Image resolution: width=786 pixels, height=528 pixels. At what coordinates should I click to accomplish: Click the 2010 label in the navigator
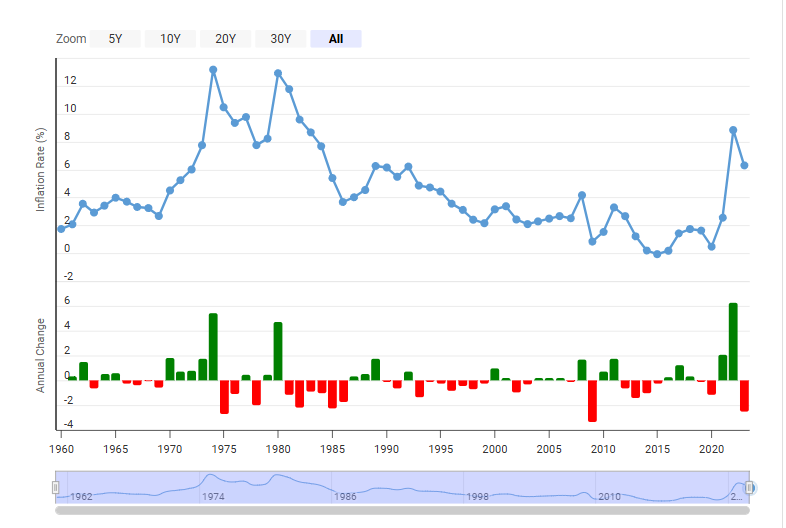click(610, 496)
